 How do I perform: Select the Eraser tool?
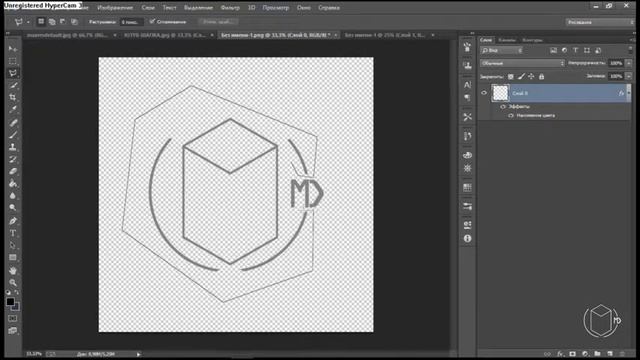(13, 171)
